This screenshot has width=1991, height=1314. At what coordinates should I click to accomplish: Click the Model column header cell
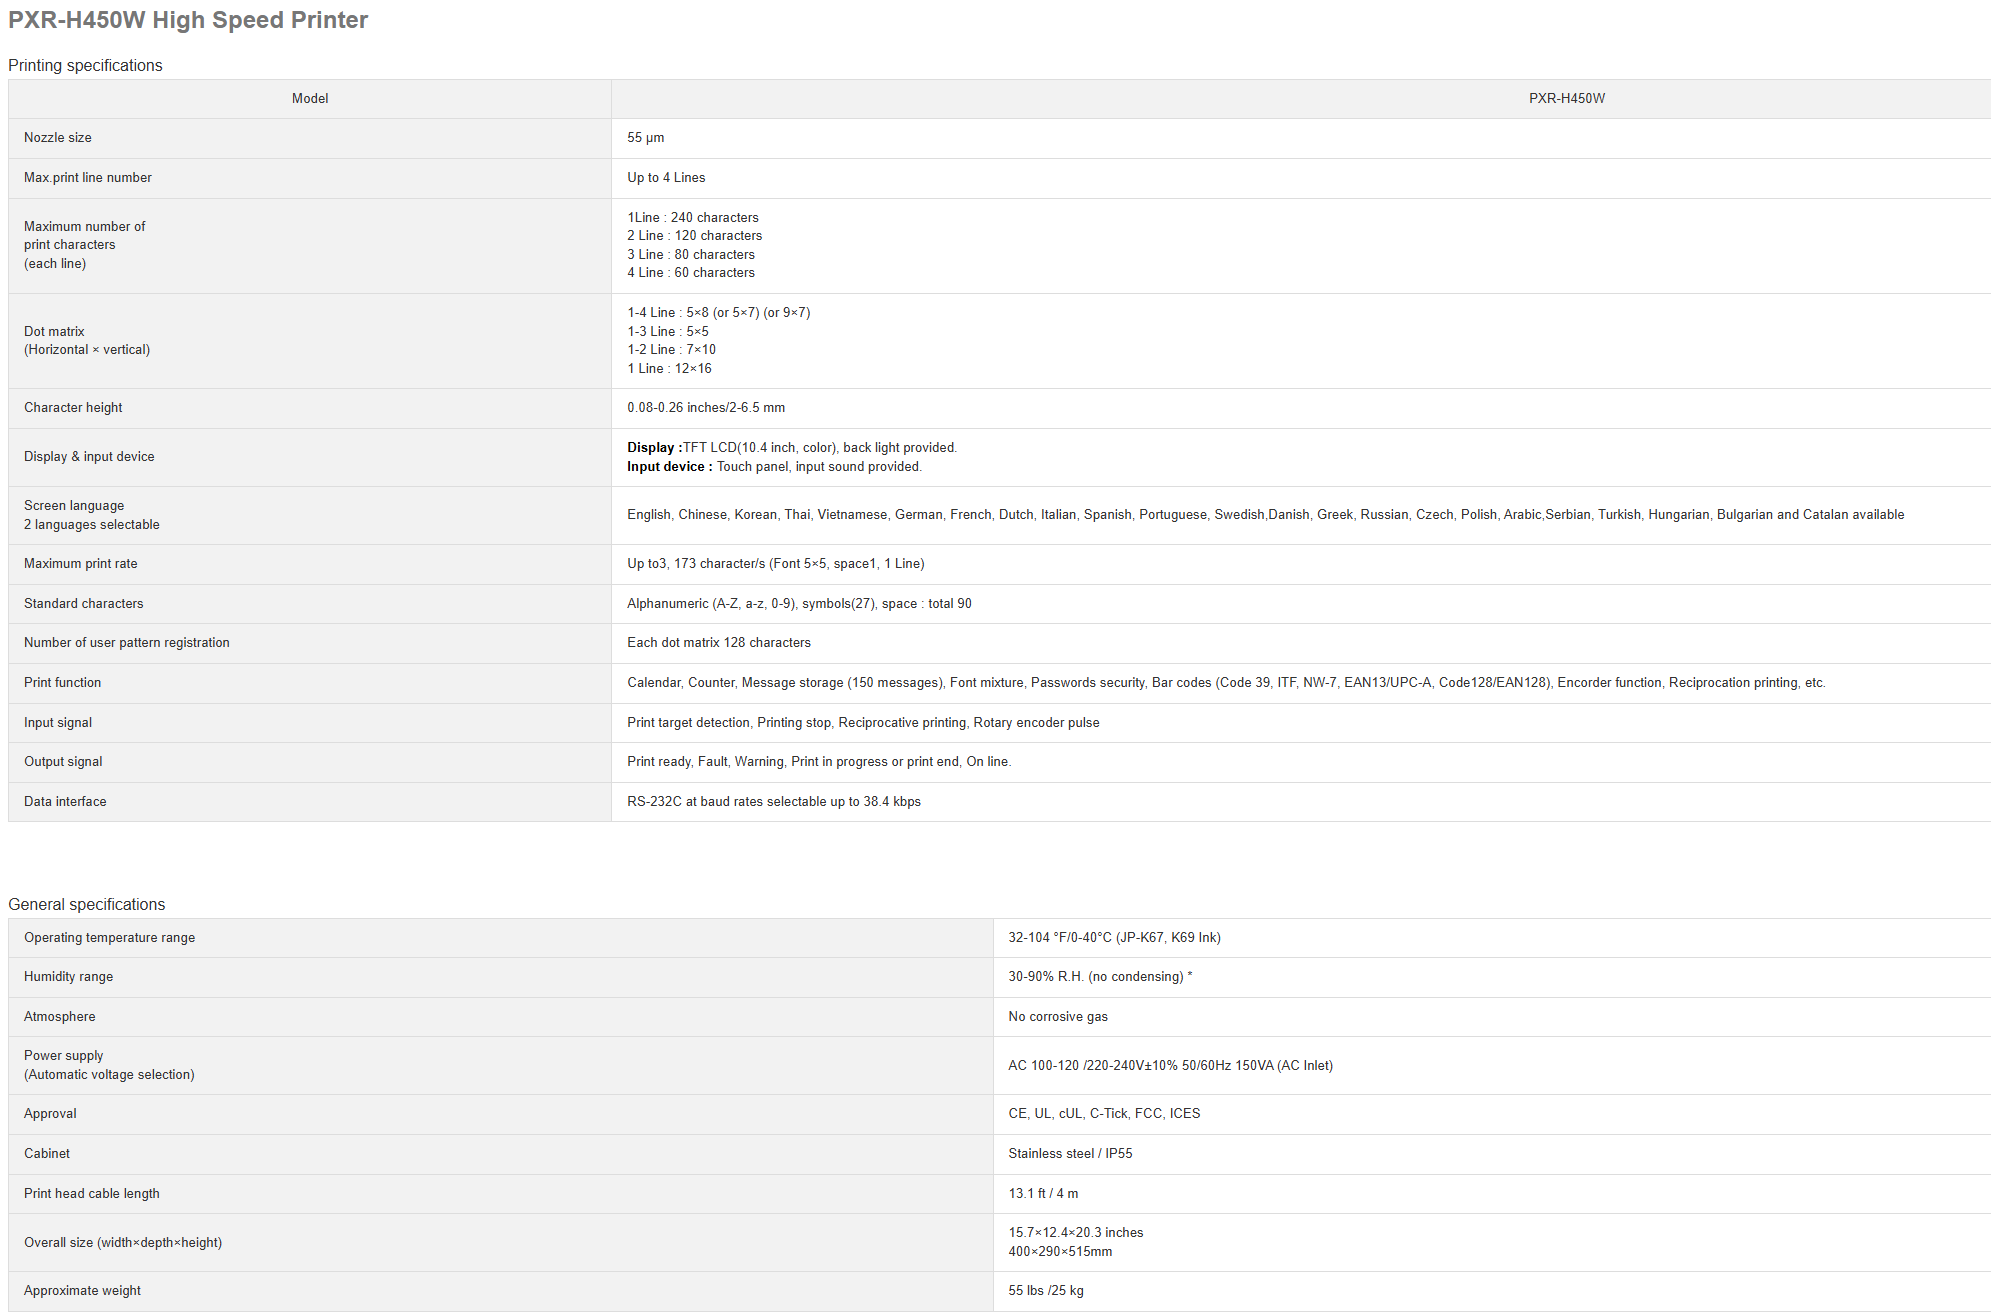[x=310, y=98]
